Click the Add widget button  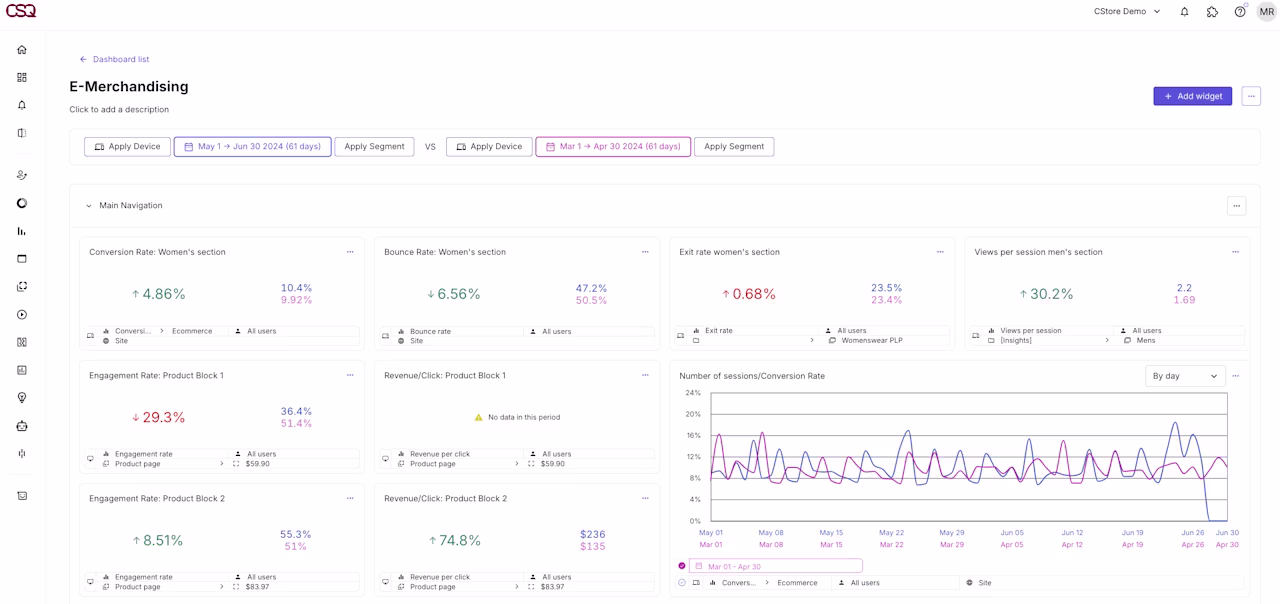[1192, 96]
